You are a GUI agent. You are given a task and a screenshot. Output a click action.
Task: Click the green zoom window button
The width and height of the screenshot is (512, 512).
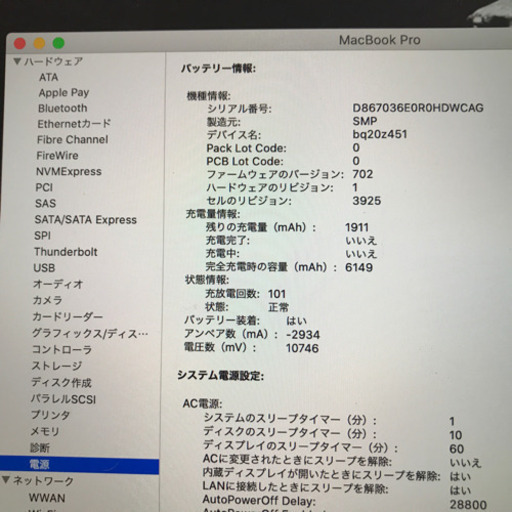tap(58, 43)
